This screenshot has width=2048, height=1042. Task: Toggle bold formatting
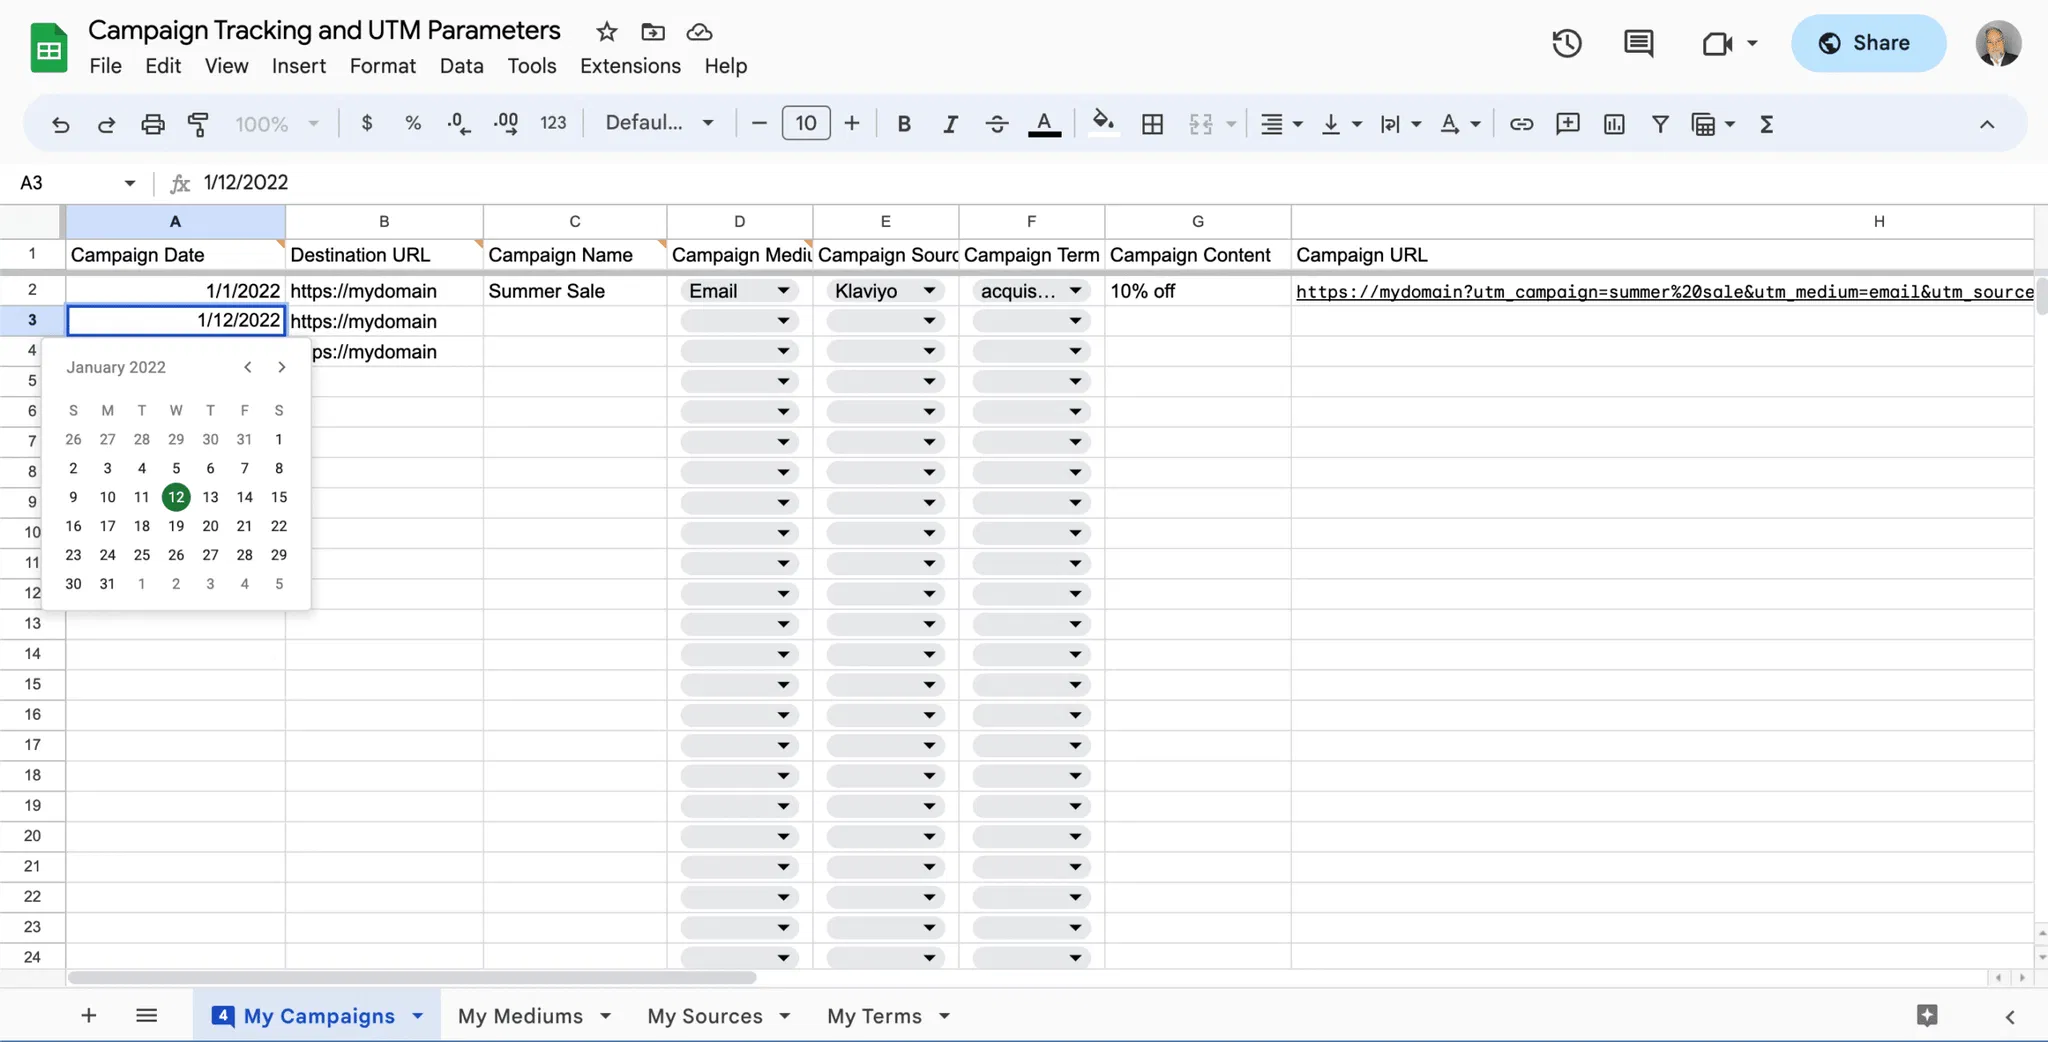pyautogui.click(x=903, y=124)
